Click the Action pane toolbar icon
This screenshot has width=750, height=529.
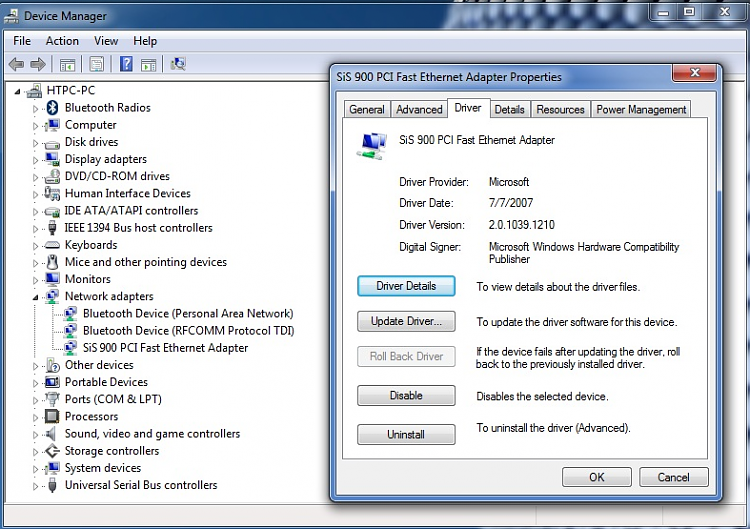[149, 65]
